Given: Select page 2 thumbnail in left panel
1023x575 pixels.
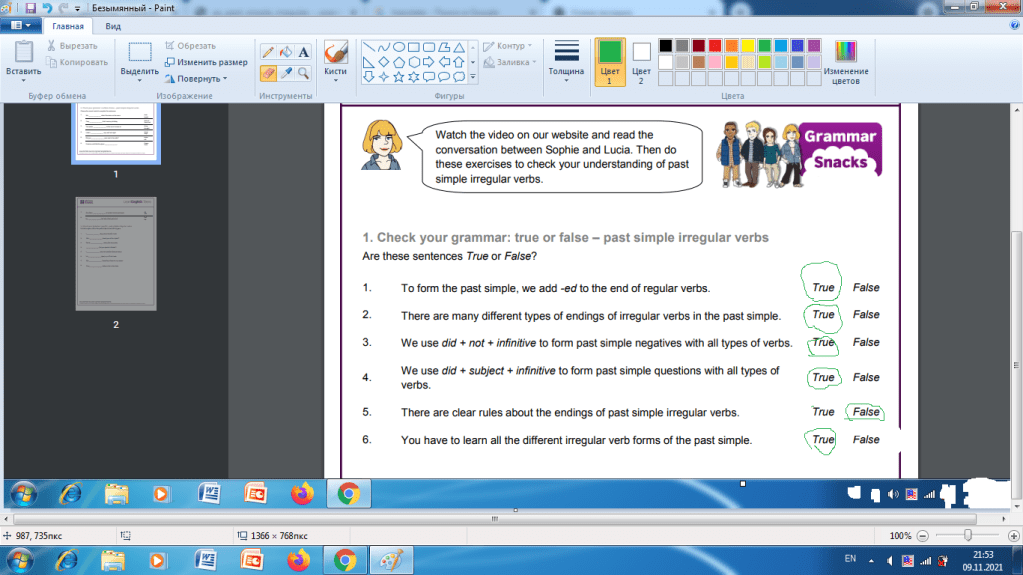Looking at the screenshot, I should [115, 254].
